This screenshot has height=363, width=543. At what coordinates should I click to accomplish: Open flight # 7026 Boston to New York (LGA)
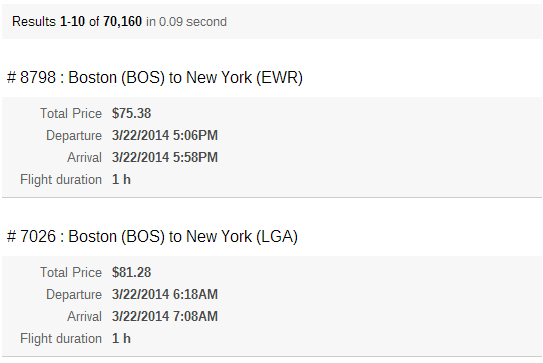(152, 237)
